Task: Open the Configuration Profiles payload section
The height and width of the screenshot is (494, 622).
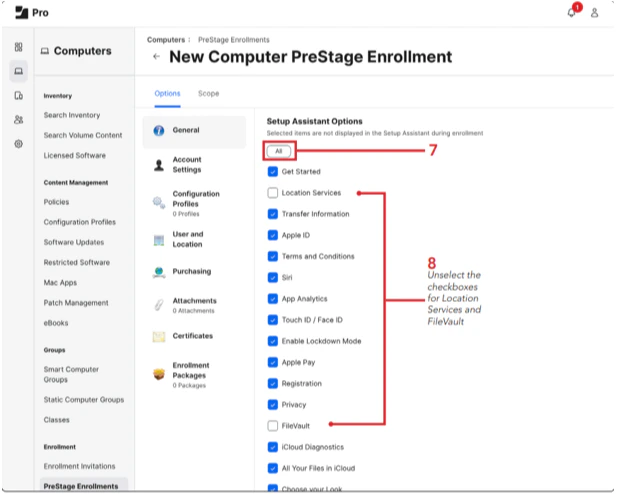Action: (194, 203)
